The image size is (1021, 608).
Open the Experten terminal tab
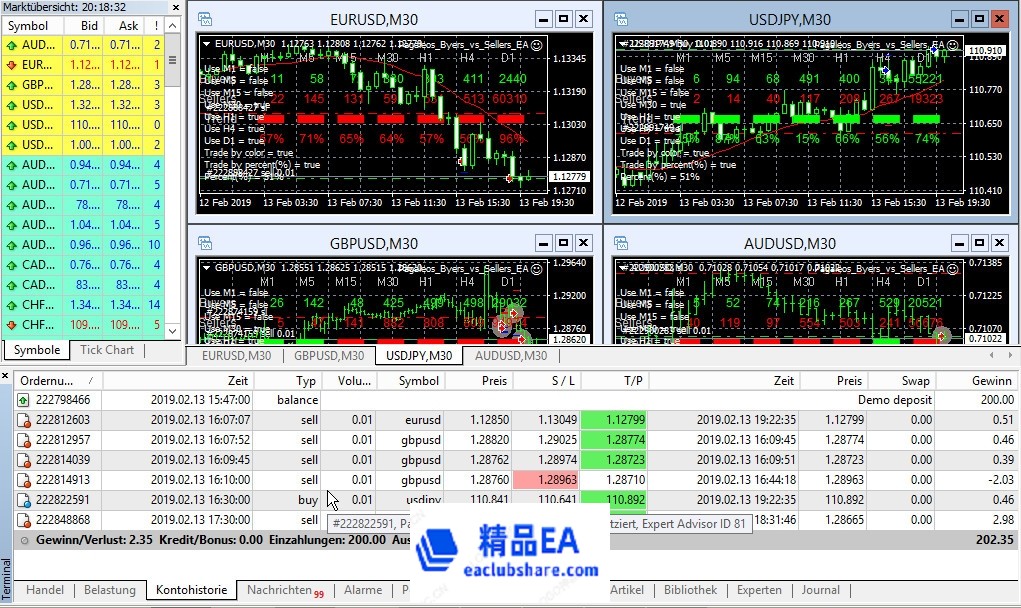point(759,590)
